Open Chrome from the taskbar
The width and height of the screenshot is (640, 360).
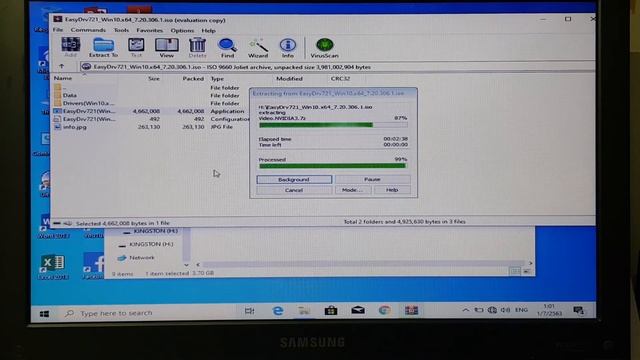click(384, 311)
